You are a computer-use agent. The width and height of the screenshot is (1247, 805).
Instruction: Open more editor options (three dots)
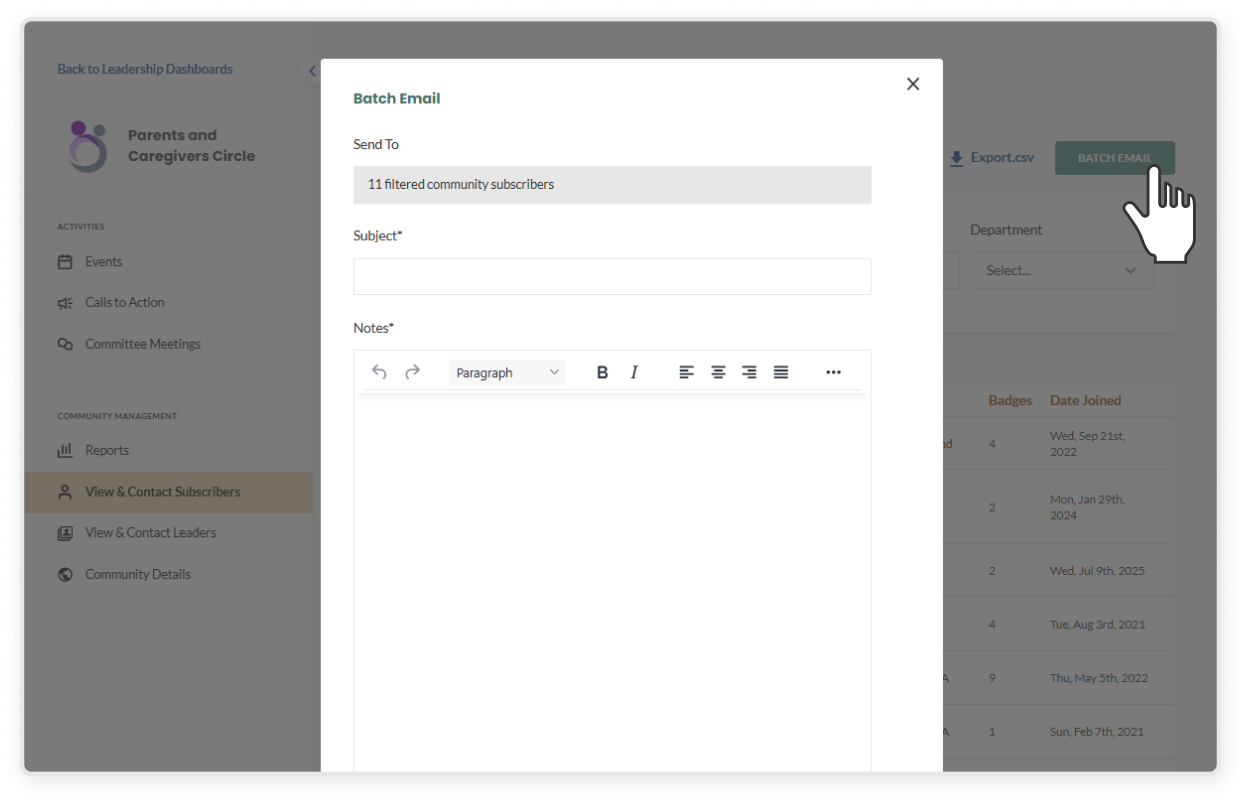tap(833, 372)
